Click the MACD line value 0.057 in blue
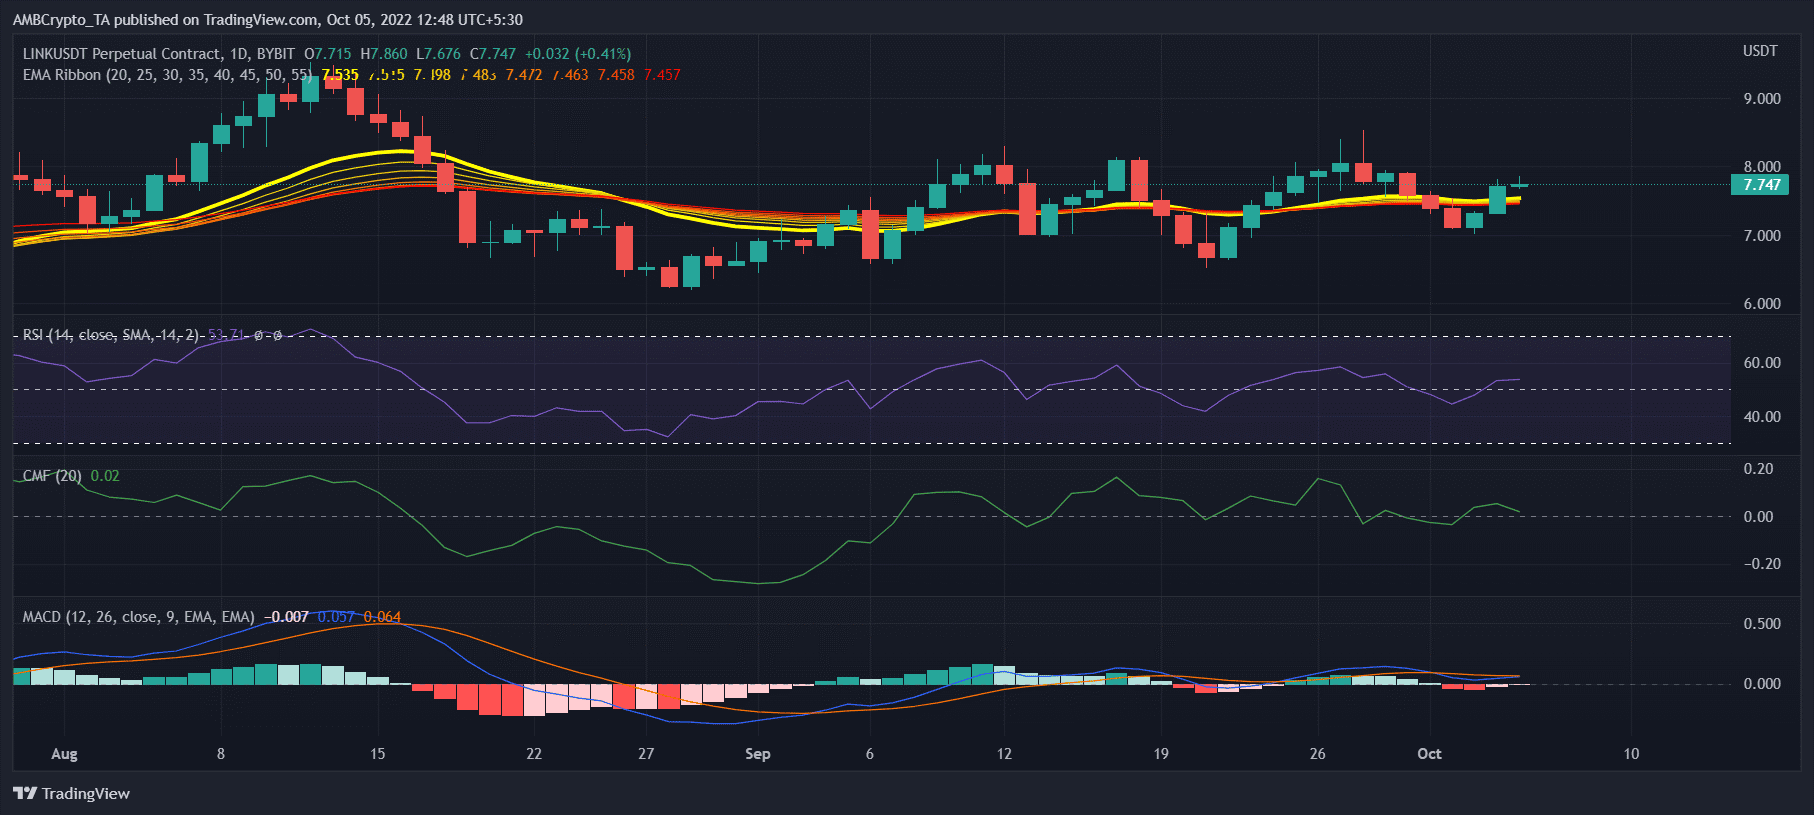The image size is (1814, 815). pos(336,617)
